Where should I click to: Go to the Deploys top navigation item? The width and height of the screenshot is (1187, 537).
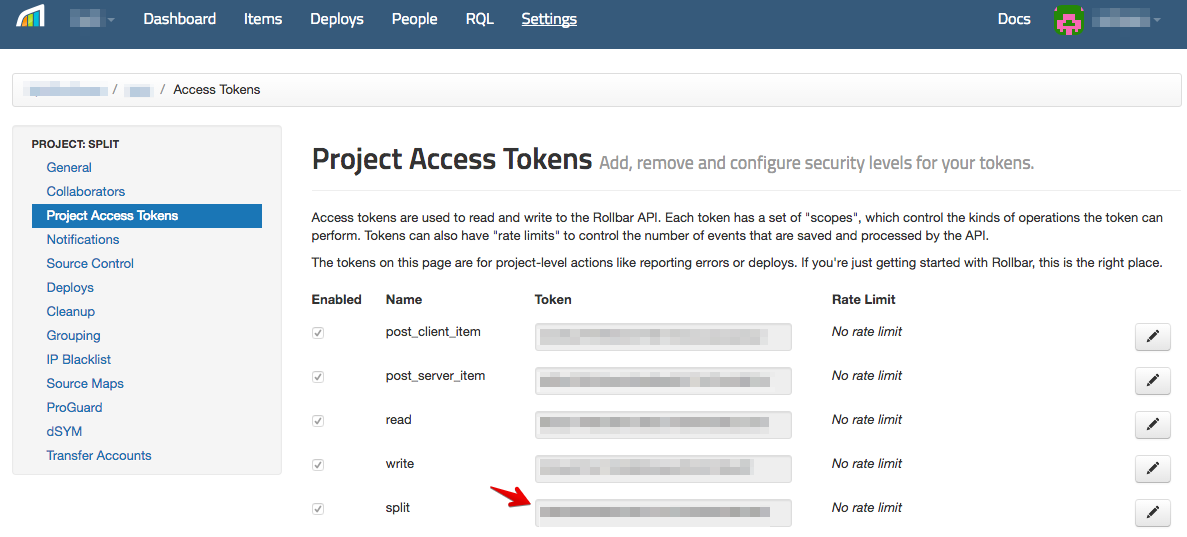point(337,19)
